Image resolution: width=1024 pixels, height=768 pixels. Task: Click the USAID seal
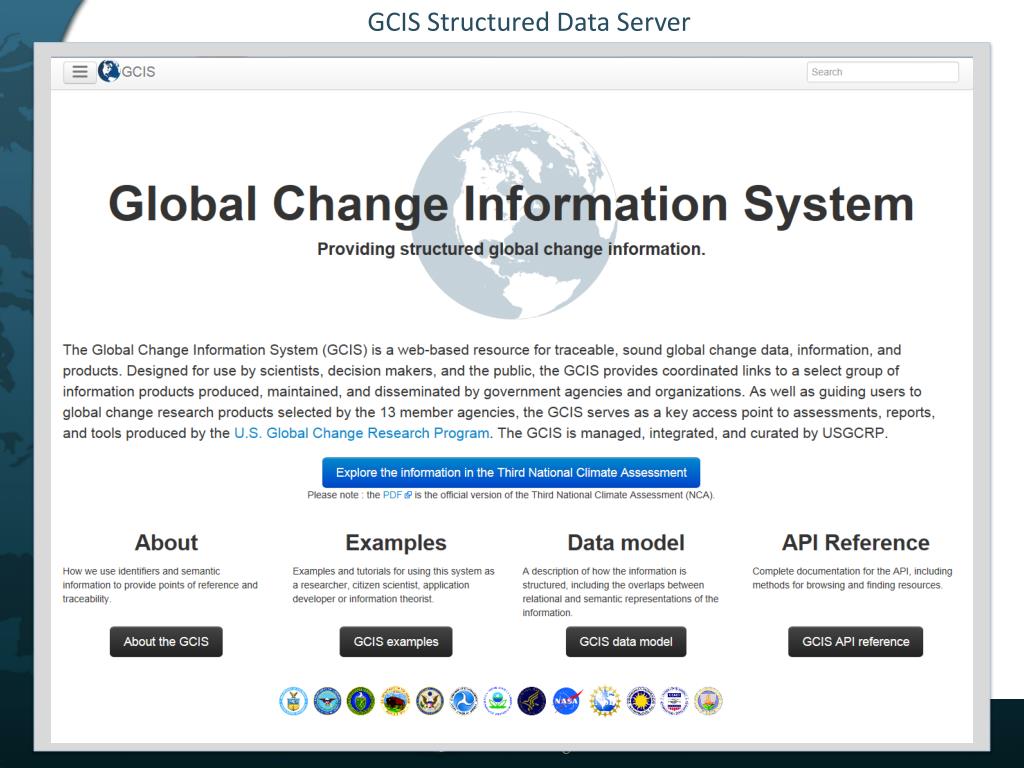675,701
